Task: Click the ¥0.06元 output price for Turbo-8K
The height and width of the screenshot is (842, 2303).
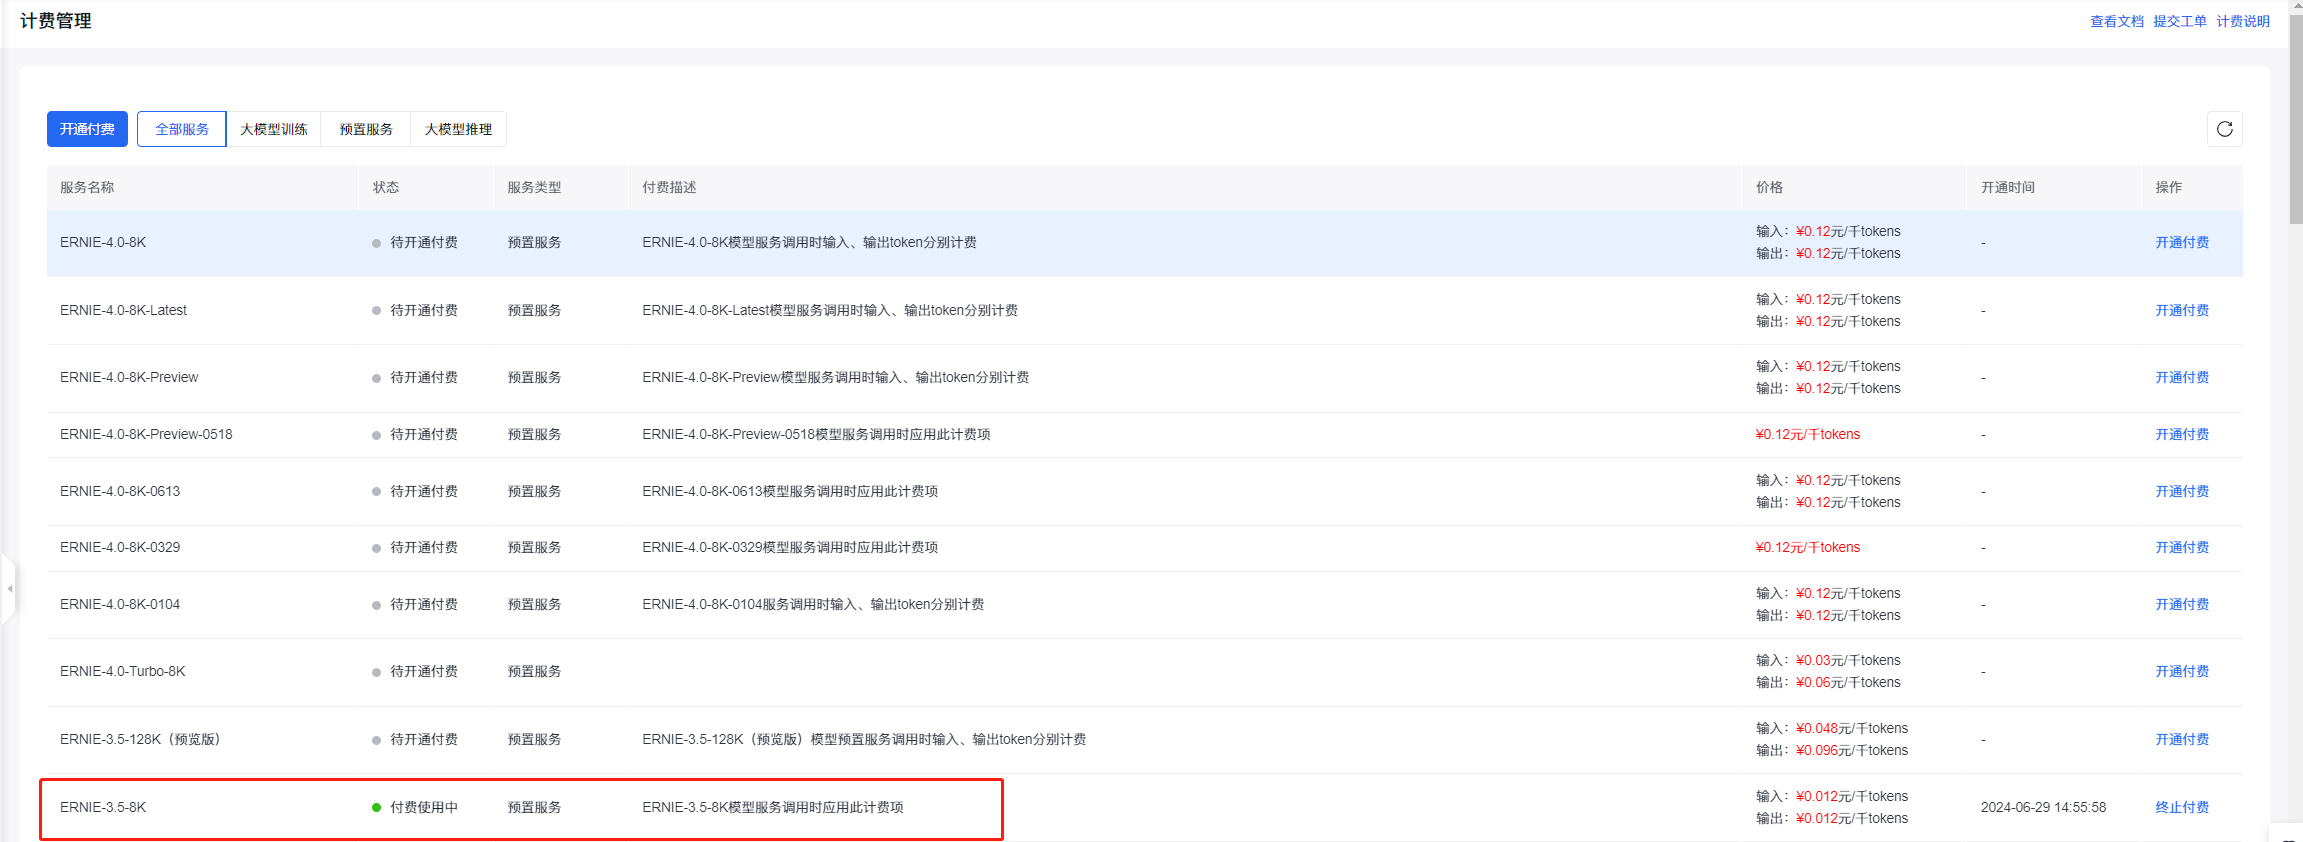Action: (1819, 683)
